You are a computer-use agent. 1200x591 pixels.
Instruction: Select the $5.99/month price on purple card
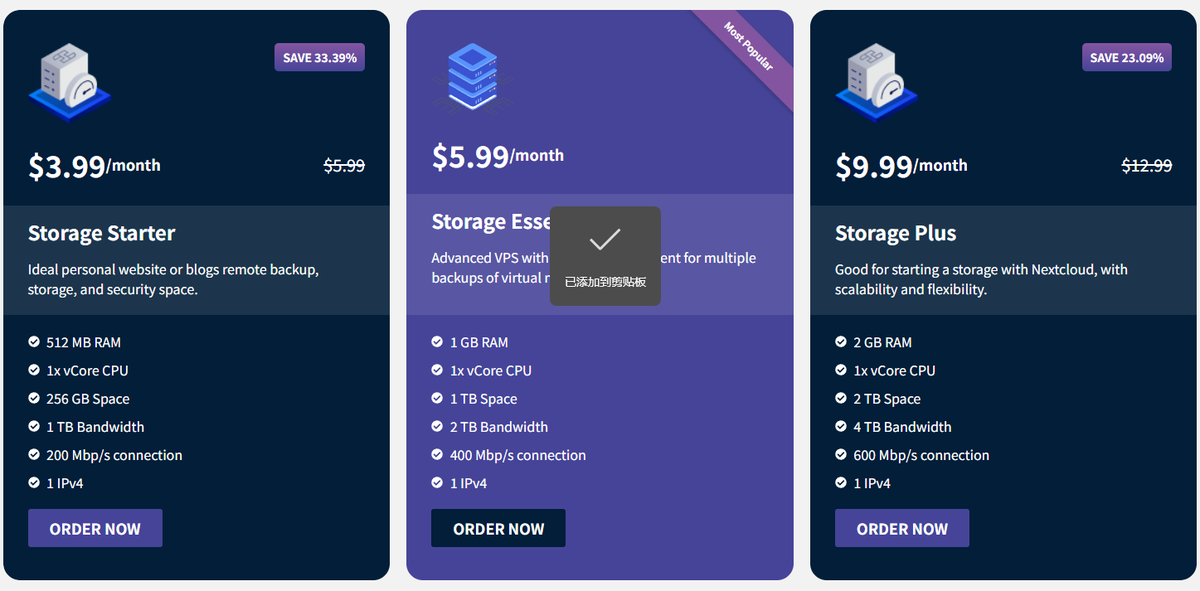[x=498, y=156]
